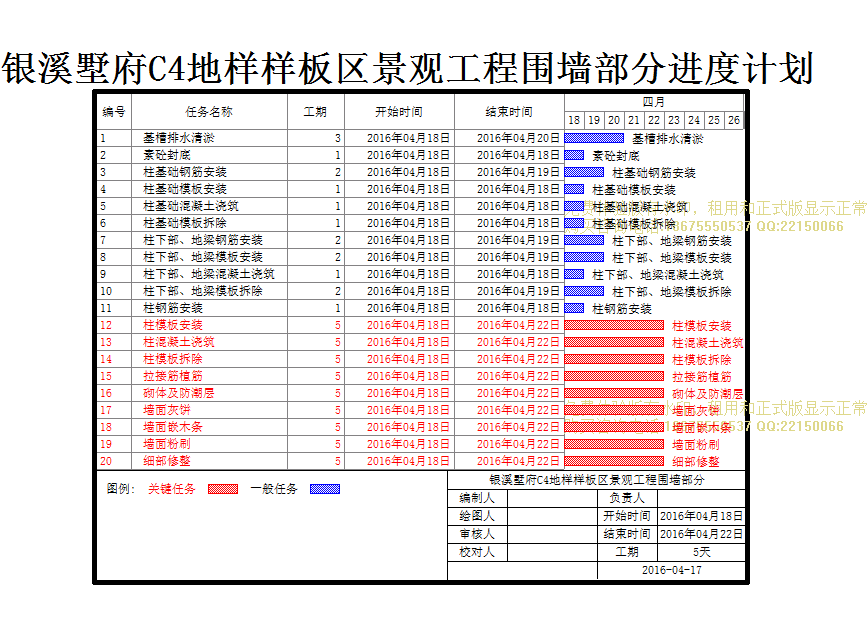Select red task name 墙面粉刷 in table

coord(166,444)
